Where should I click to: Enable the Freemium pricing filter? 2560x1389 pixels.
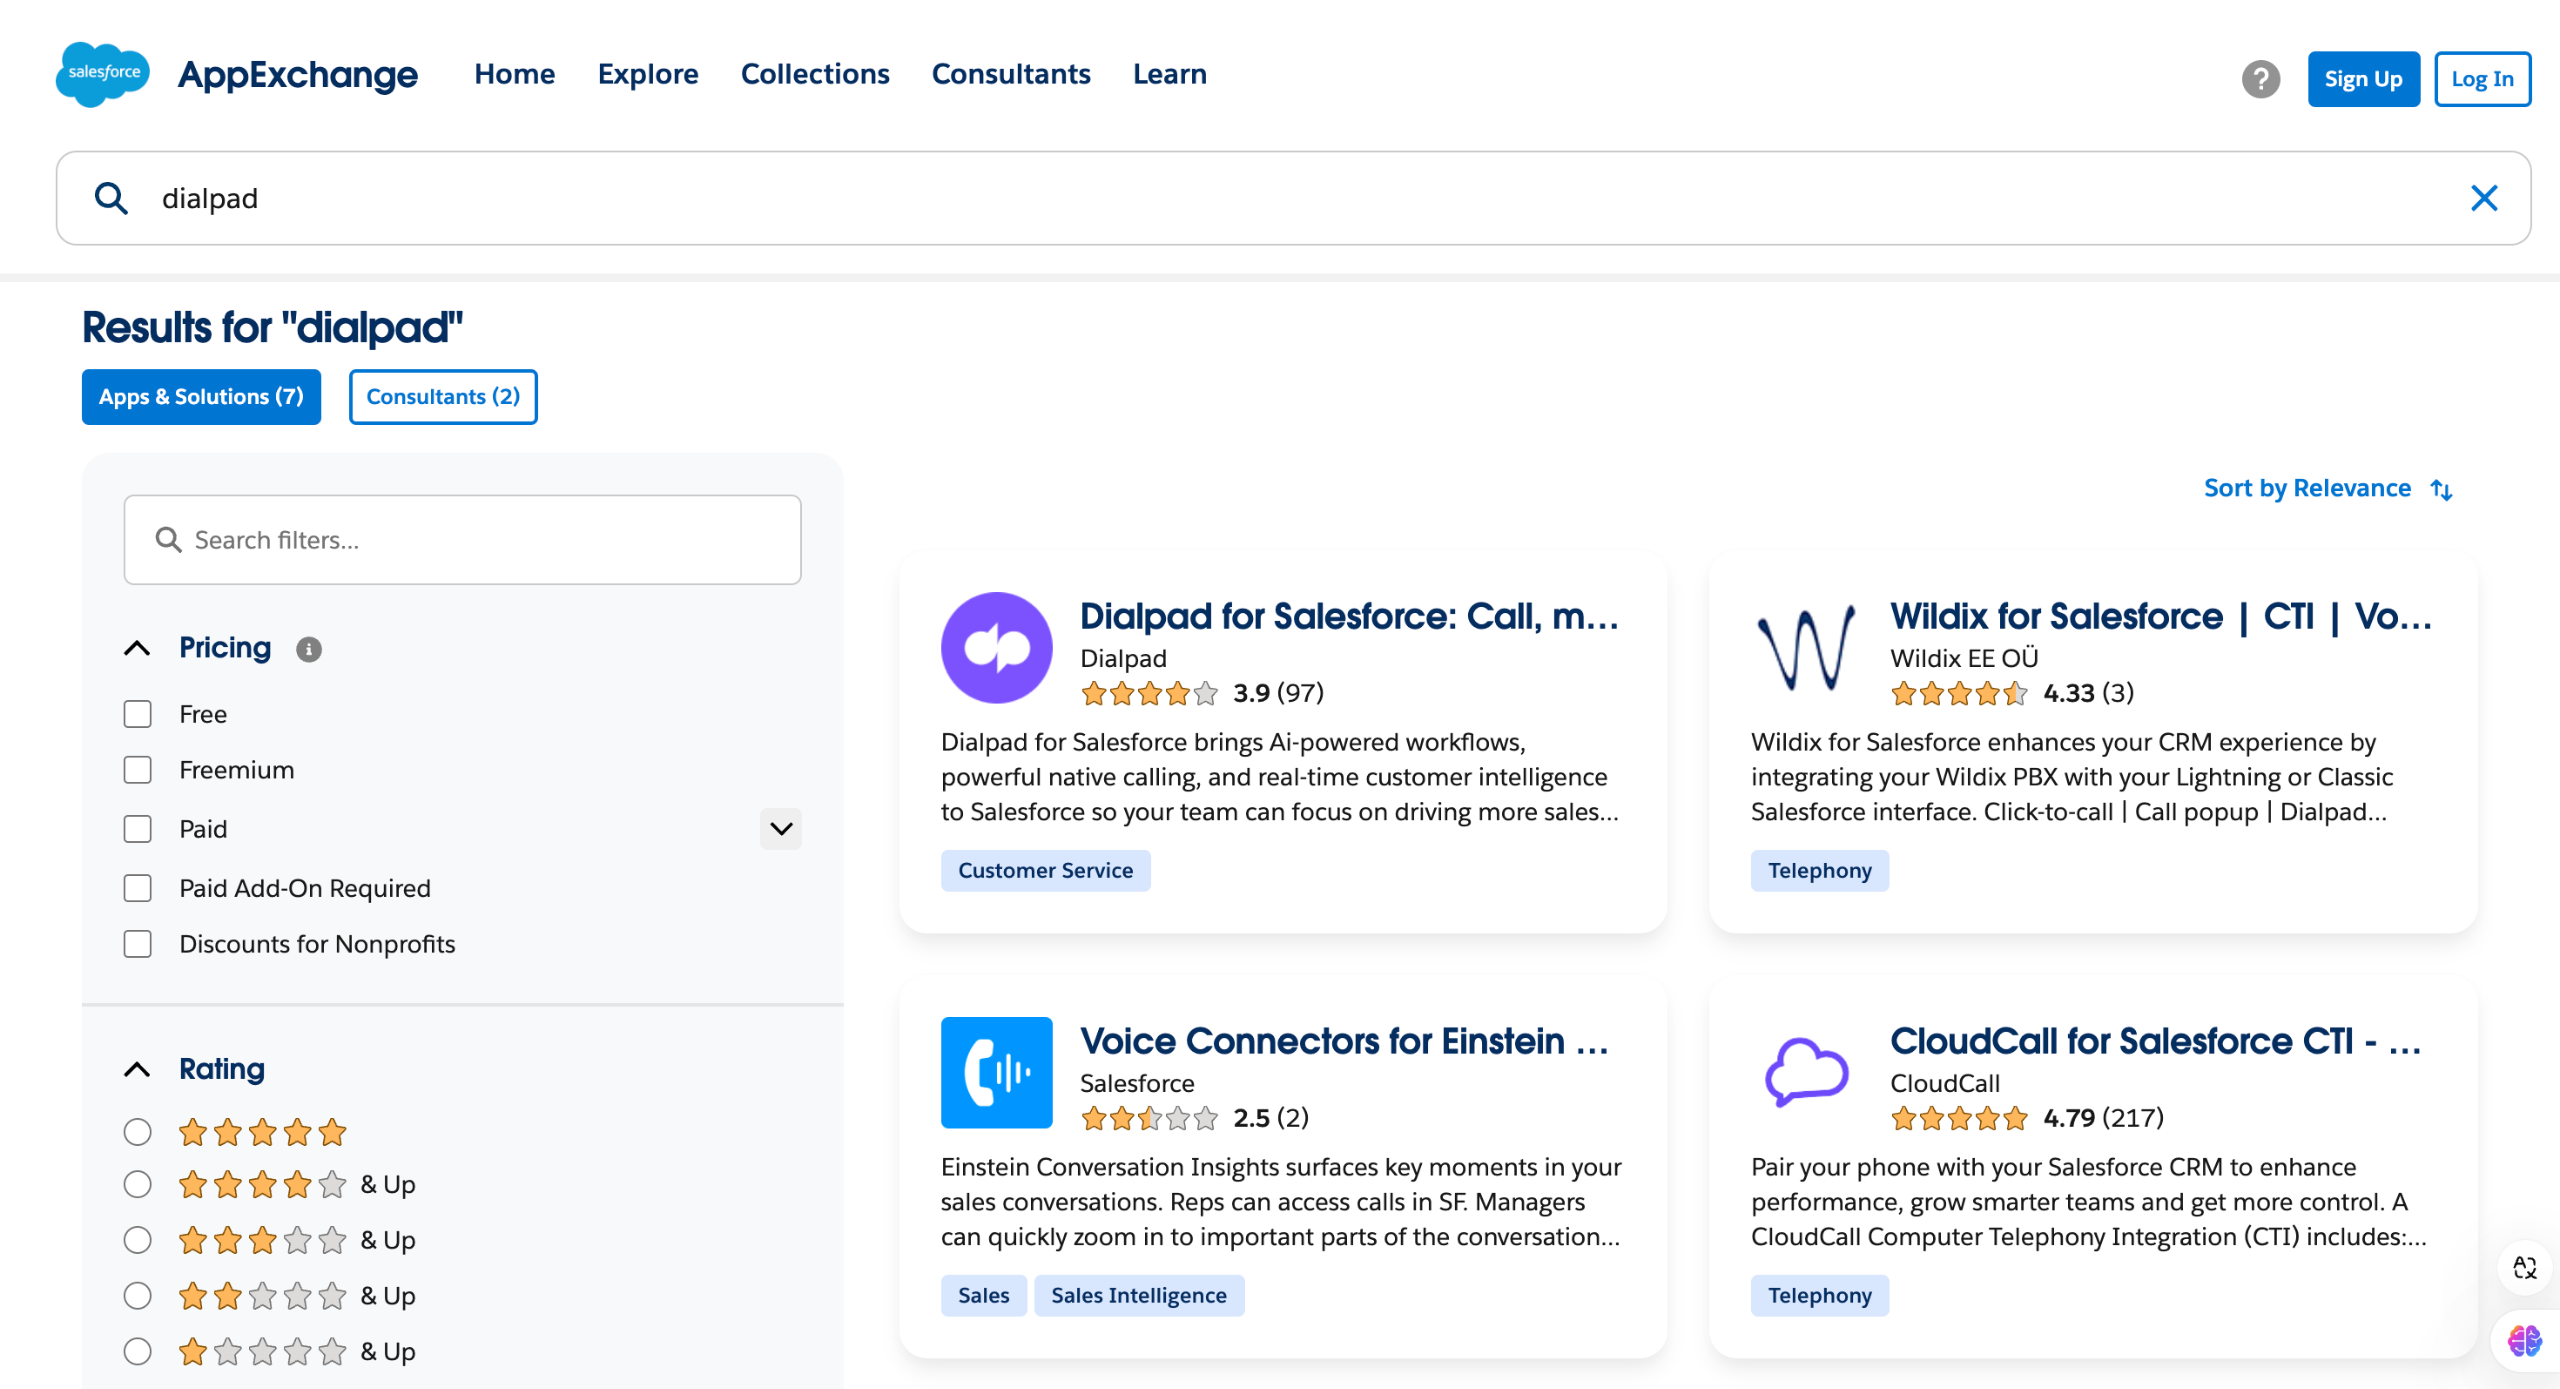pyautogui.click(x=138, y=770)
